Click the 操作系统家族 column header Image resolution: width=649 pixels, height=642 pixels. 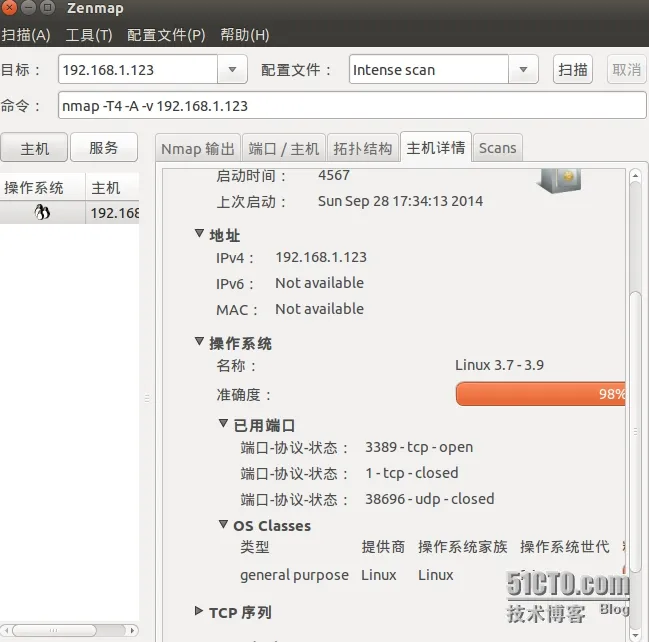[x=463, y=547]
